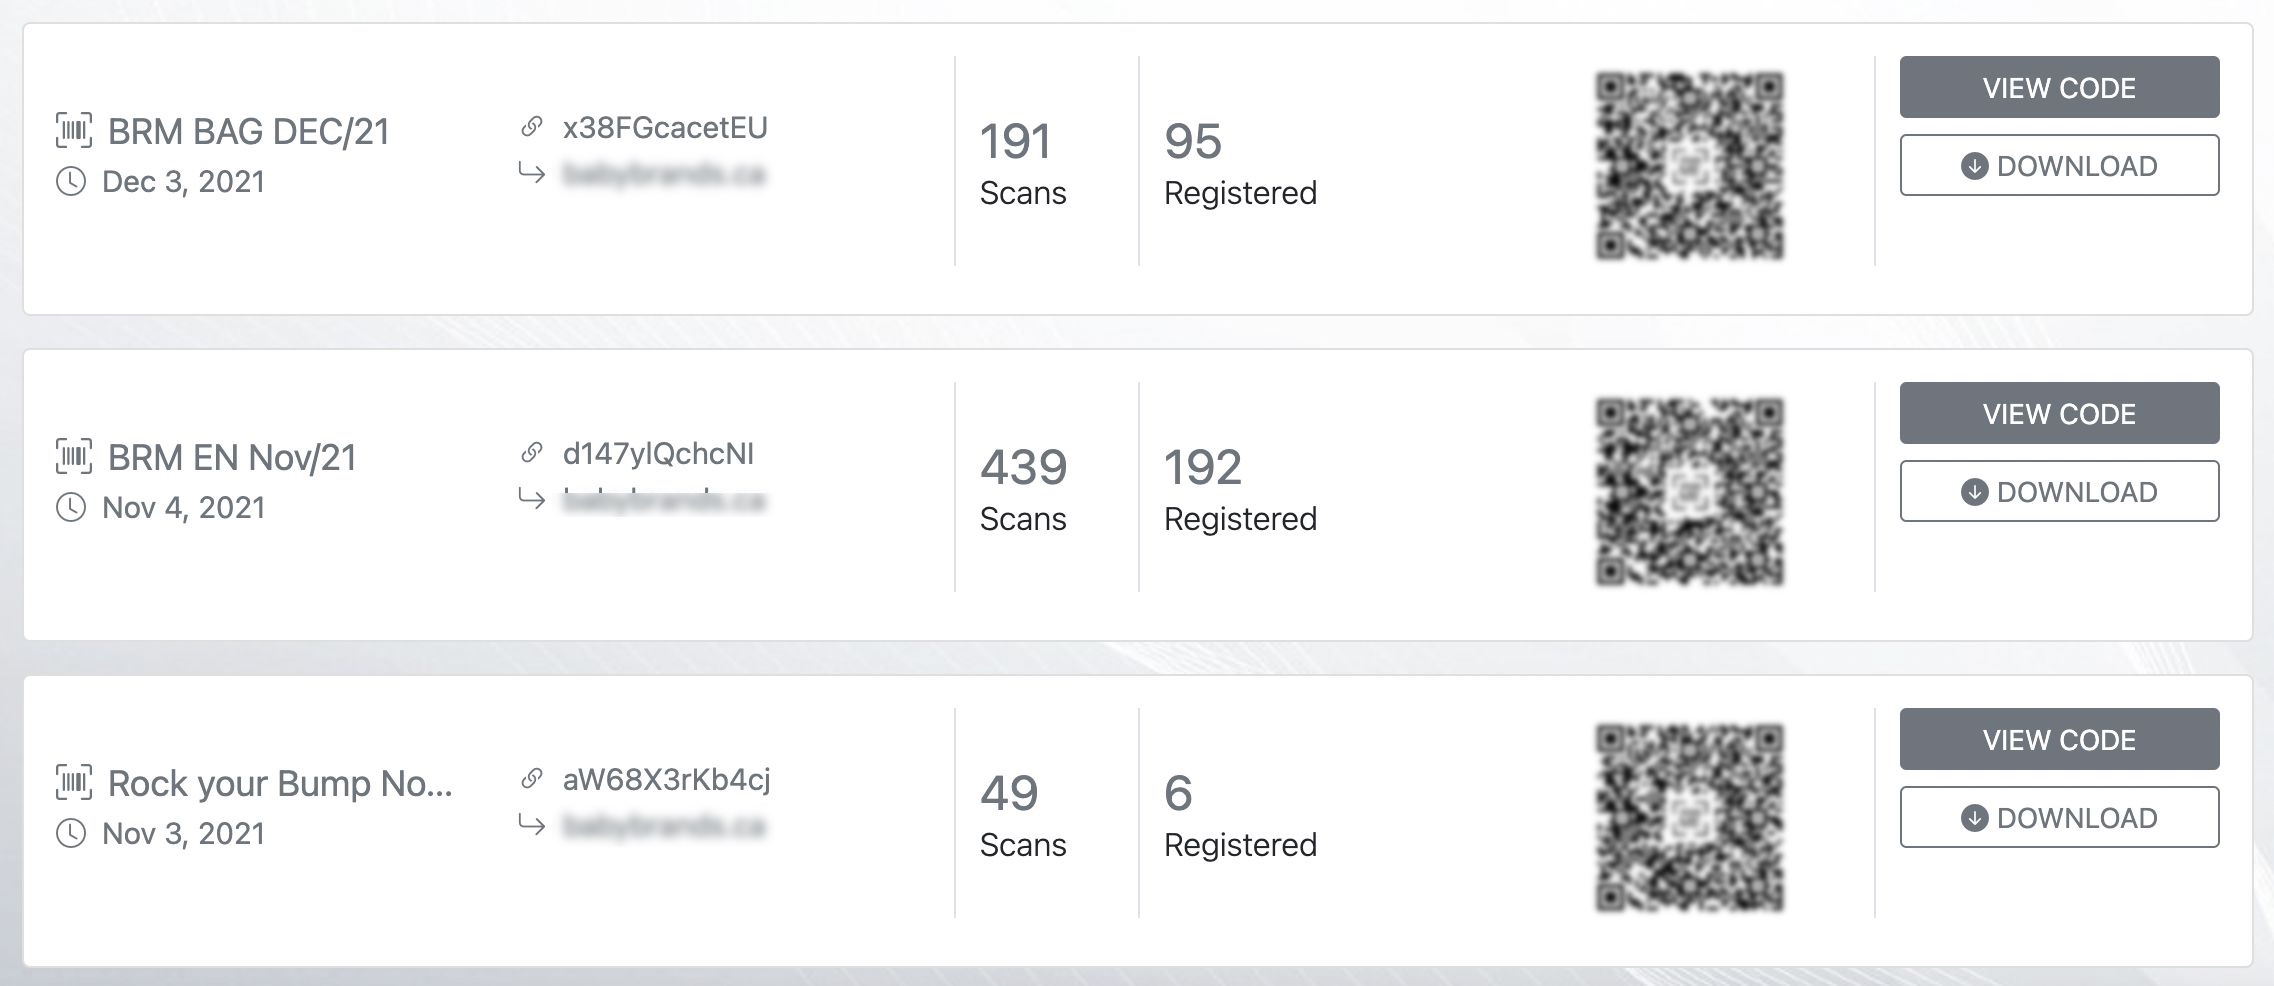Click barcode icon beside BRM BAG DEC/21
2274x986 pixels.
pos(74,131)
